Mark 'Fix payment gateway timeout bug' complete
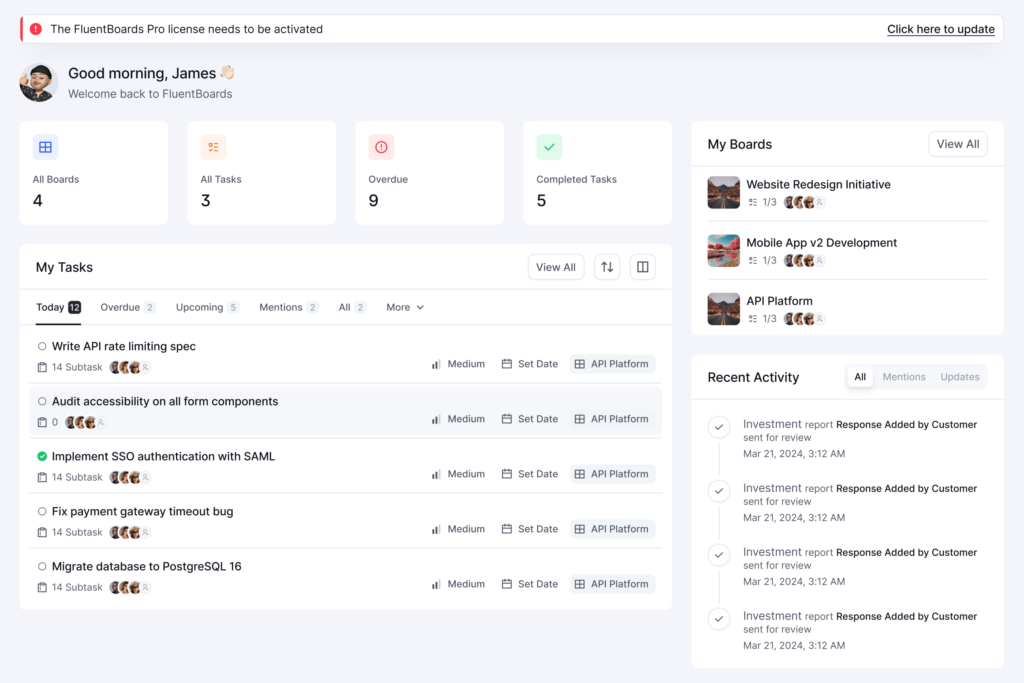Screen dimensions: 1024x683 42,511
